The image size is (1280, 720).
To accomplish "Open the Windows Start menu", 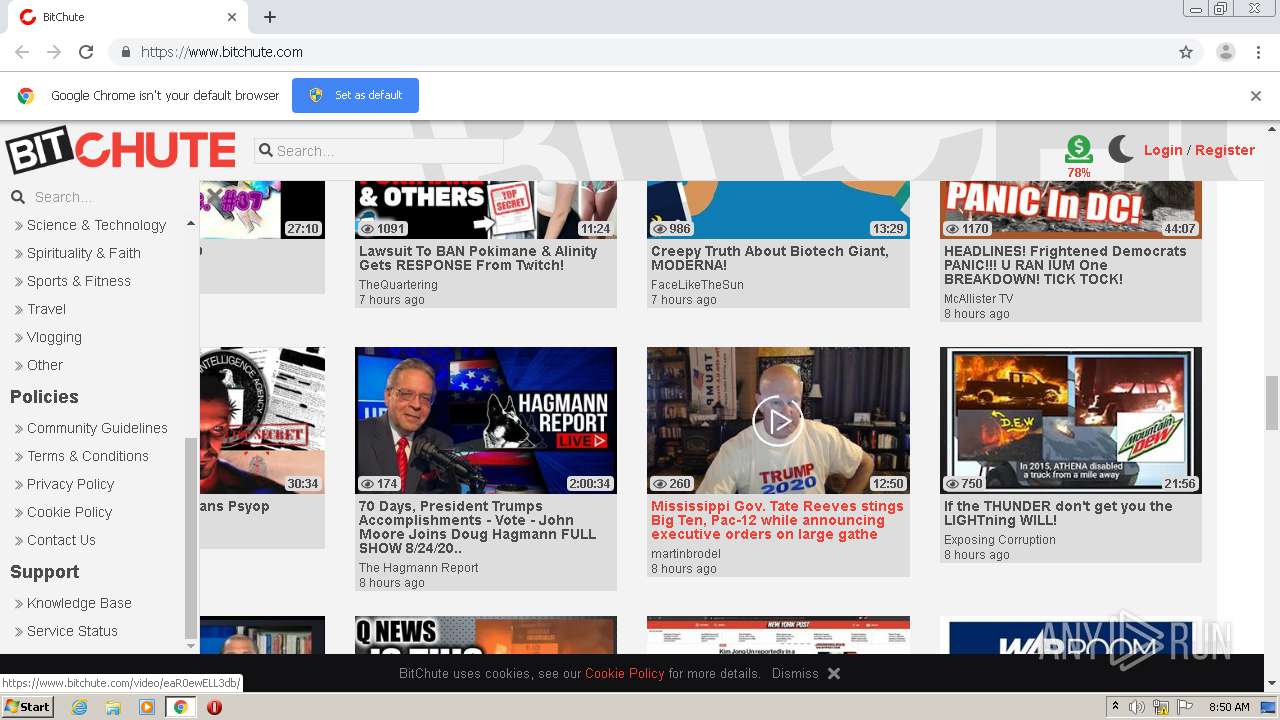I will click(x=28, y=707).
